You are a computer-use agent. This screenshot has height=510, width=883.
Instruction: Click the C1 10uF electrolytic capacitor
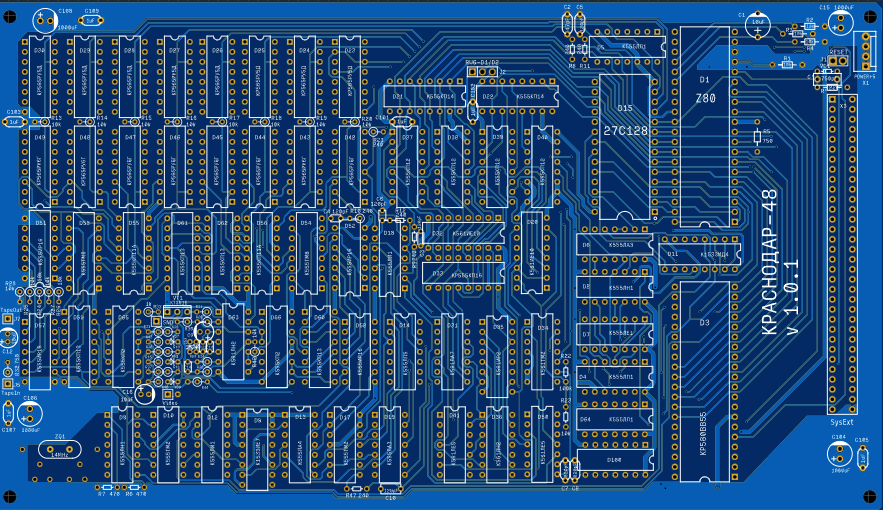(760, 24)
